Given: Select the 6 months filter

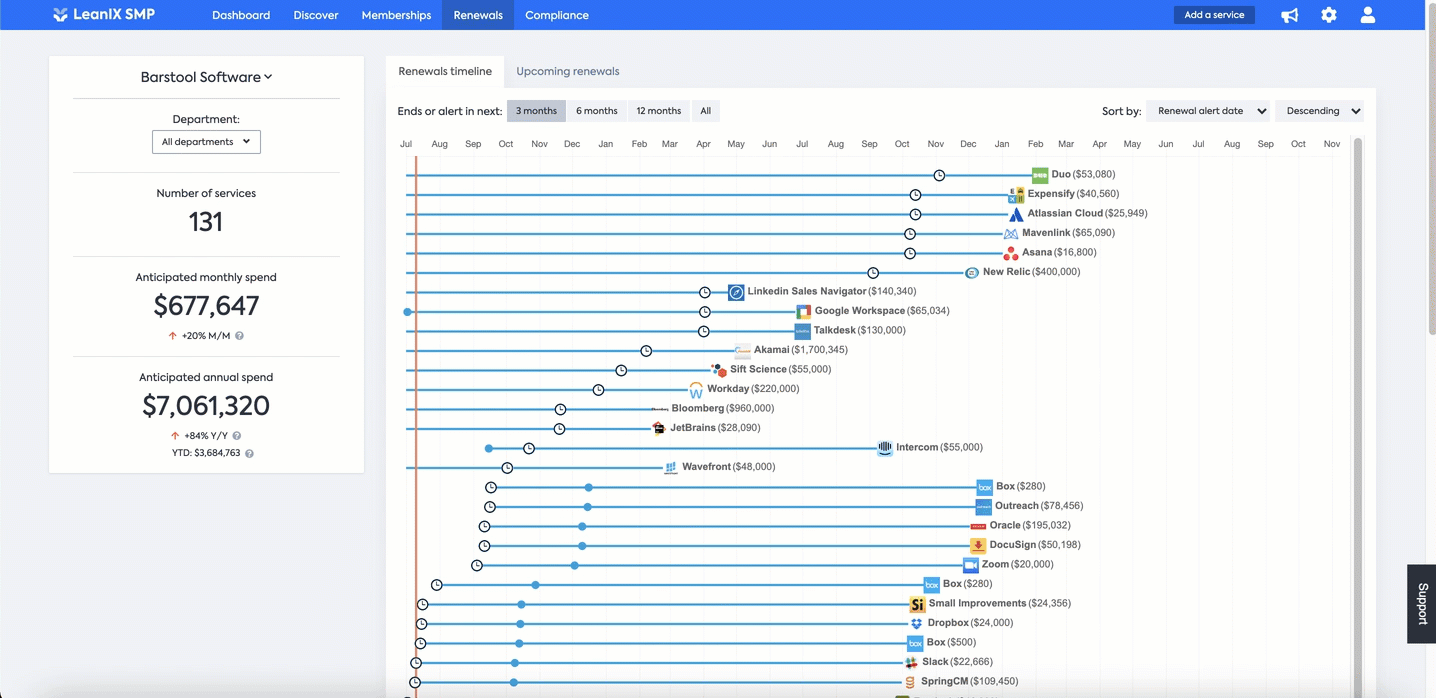Looking at the screenshot, I should [597, 111].
